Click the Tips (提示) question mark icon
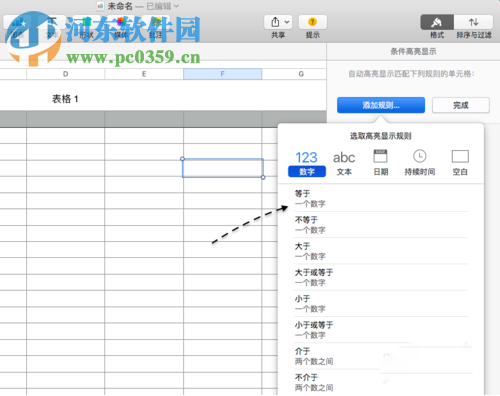The height and width of the screenshot is (396, 500). pos(312,22)
